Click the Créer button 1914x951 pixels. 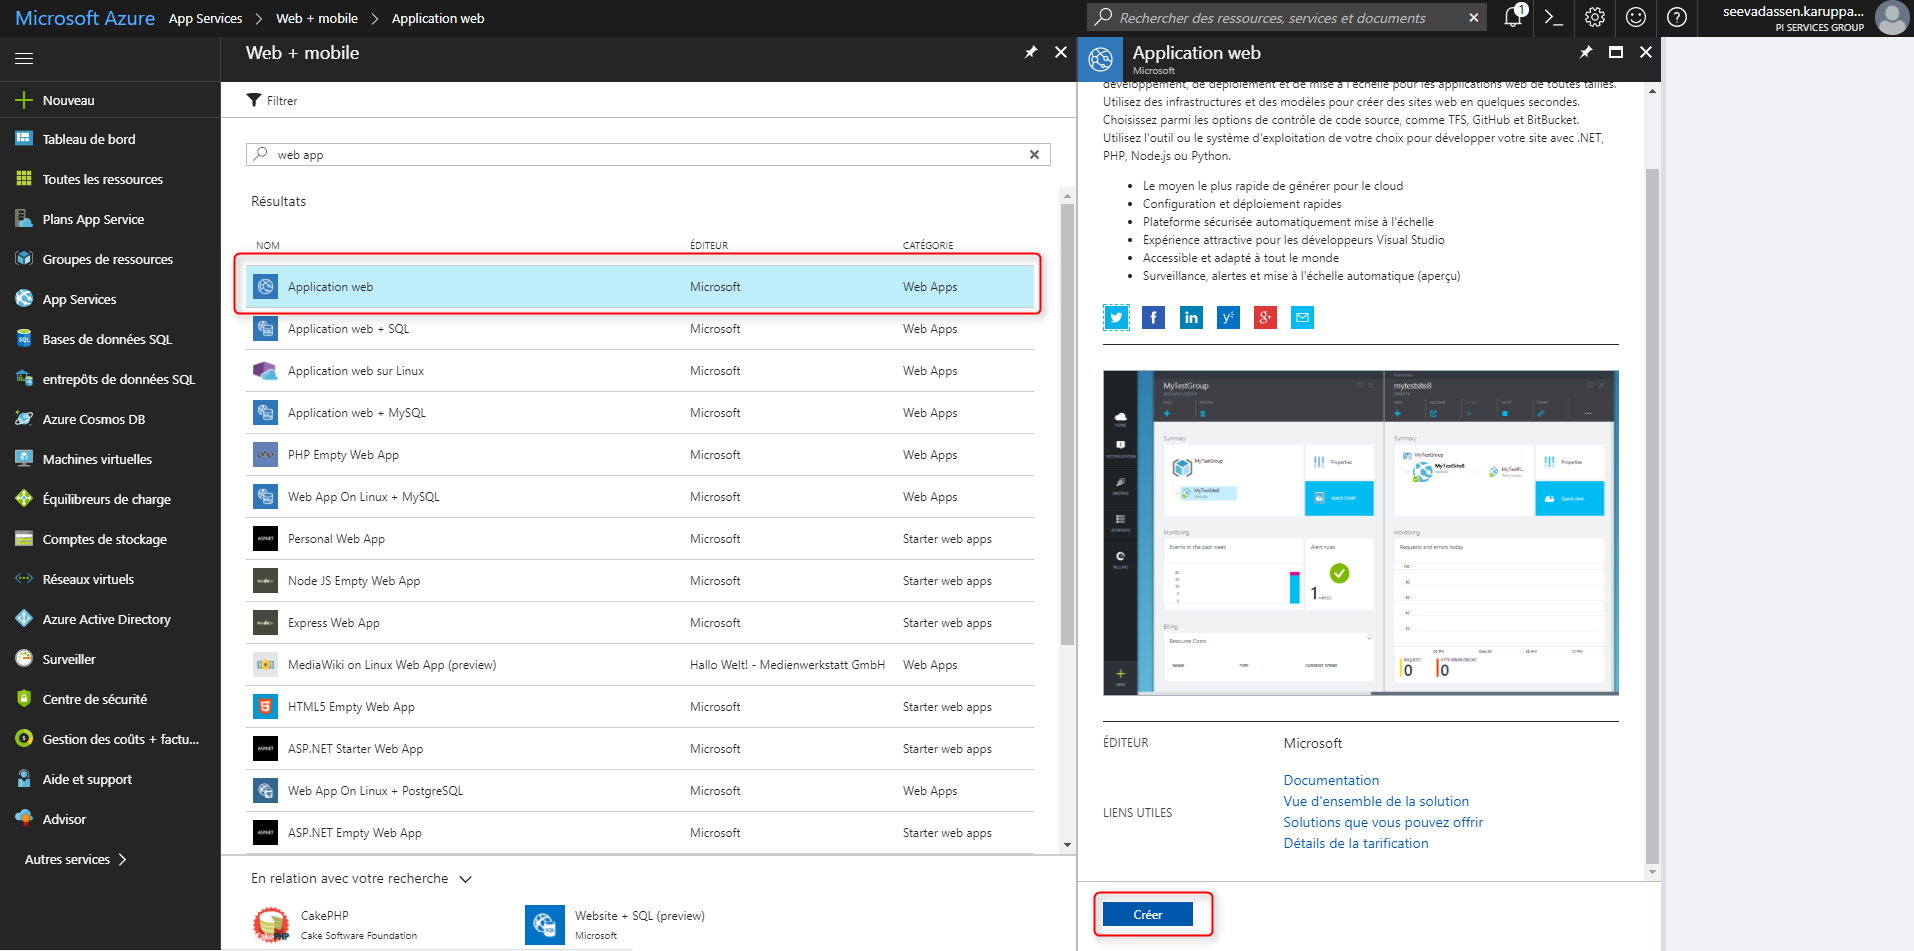1148,914
